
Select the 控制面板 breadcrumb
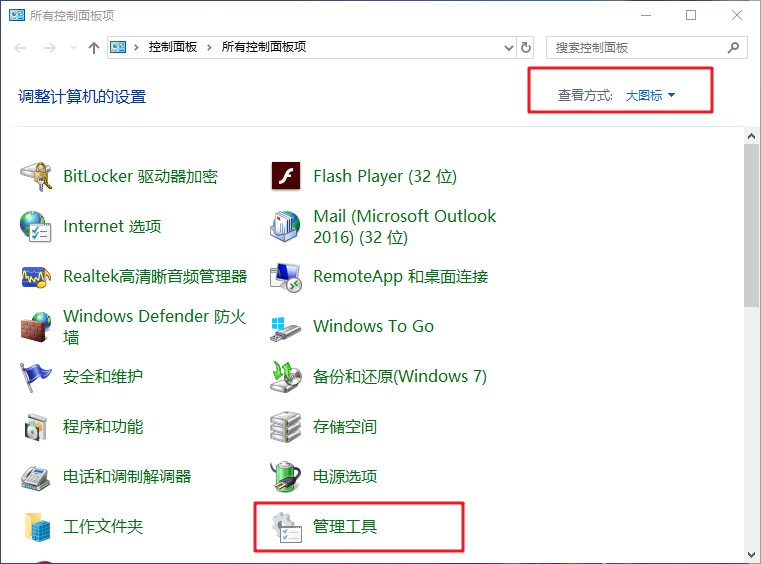pos(173,47)
